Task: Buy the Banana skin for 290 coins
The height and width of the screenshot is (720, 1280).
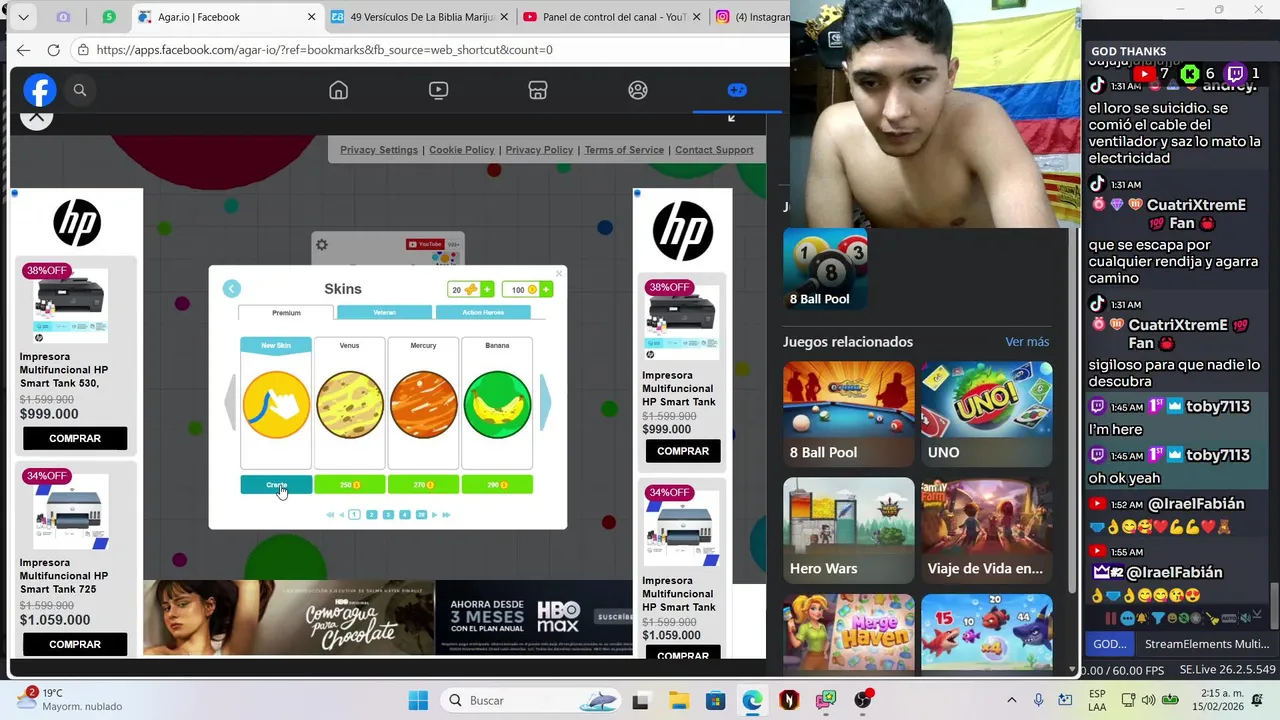Action: point(497,485)
